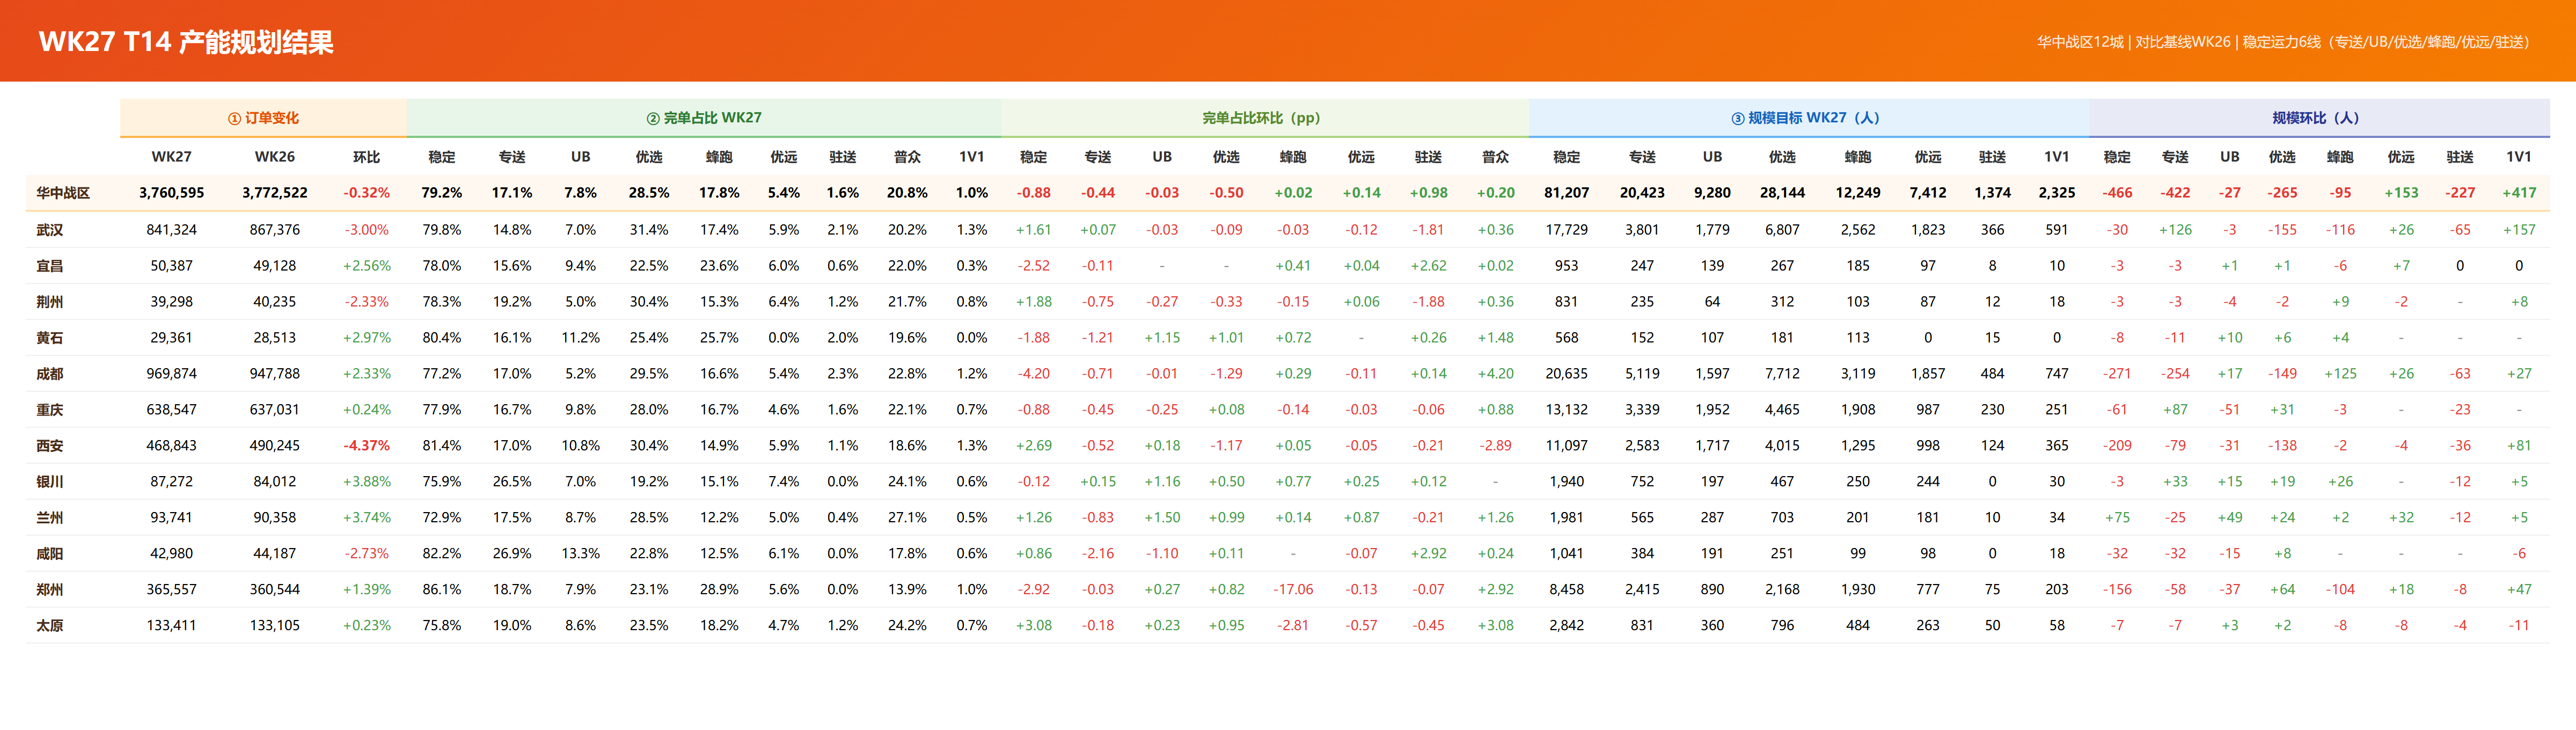This screenshot has height=730, width=2576.
Task: Click the title "WK27 T14 产能规划结果"
Action: point(186,42)
